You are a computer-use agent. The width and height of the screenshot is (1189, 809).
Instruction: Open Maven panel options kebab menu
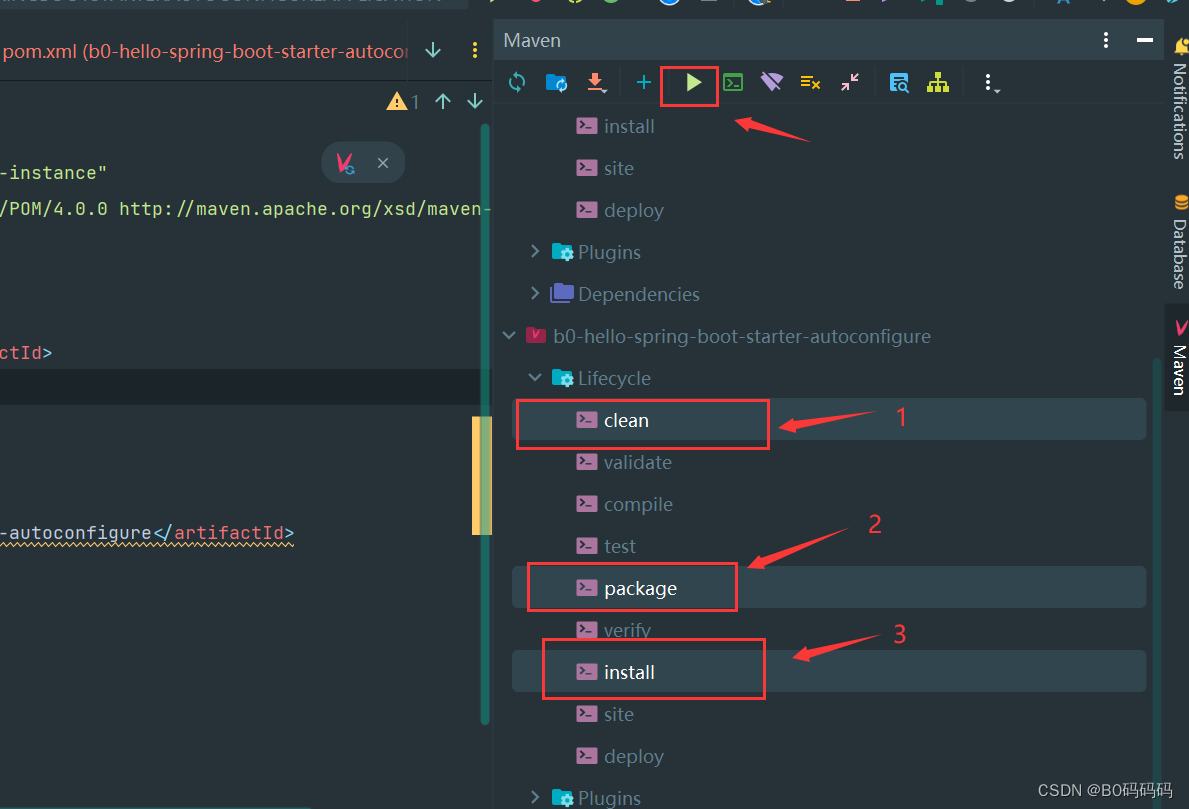1106,40
